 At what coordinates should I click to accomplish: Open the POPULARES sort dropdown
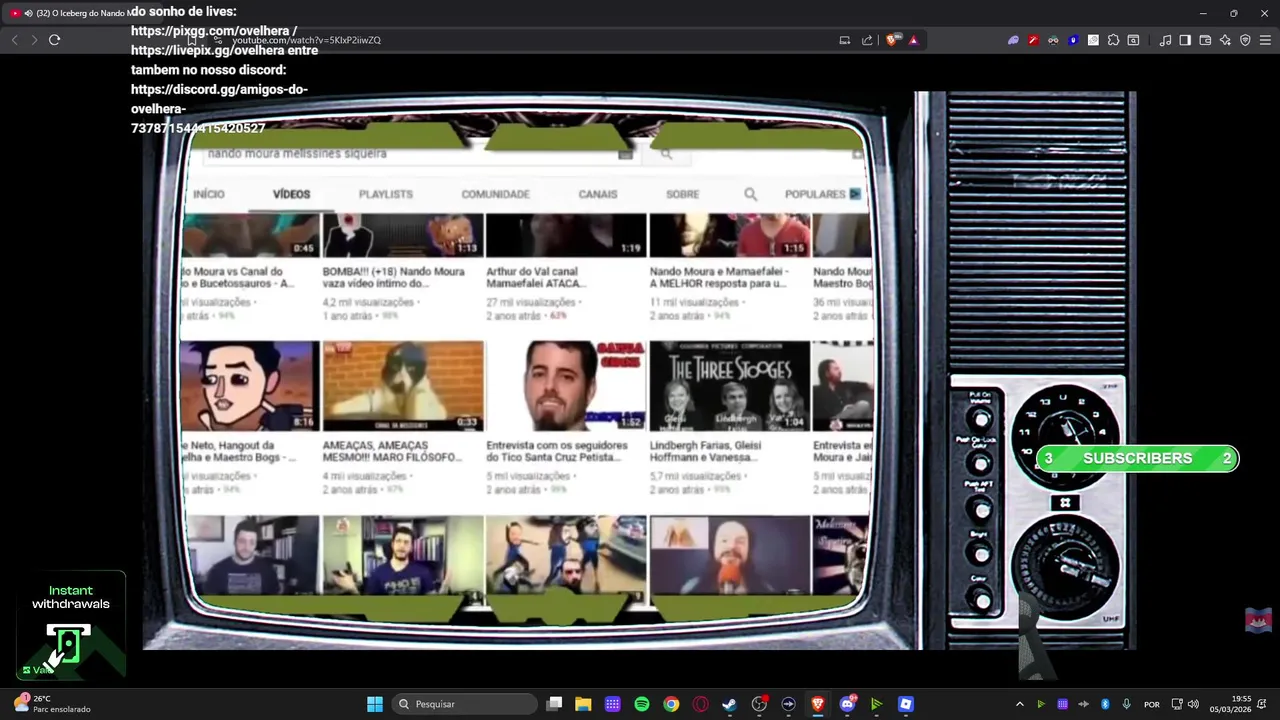pyautogui.click(x=822, y=194)
